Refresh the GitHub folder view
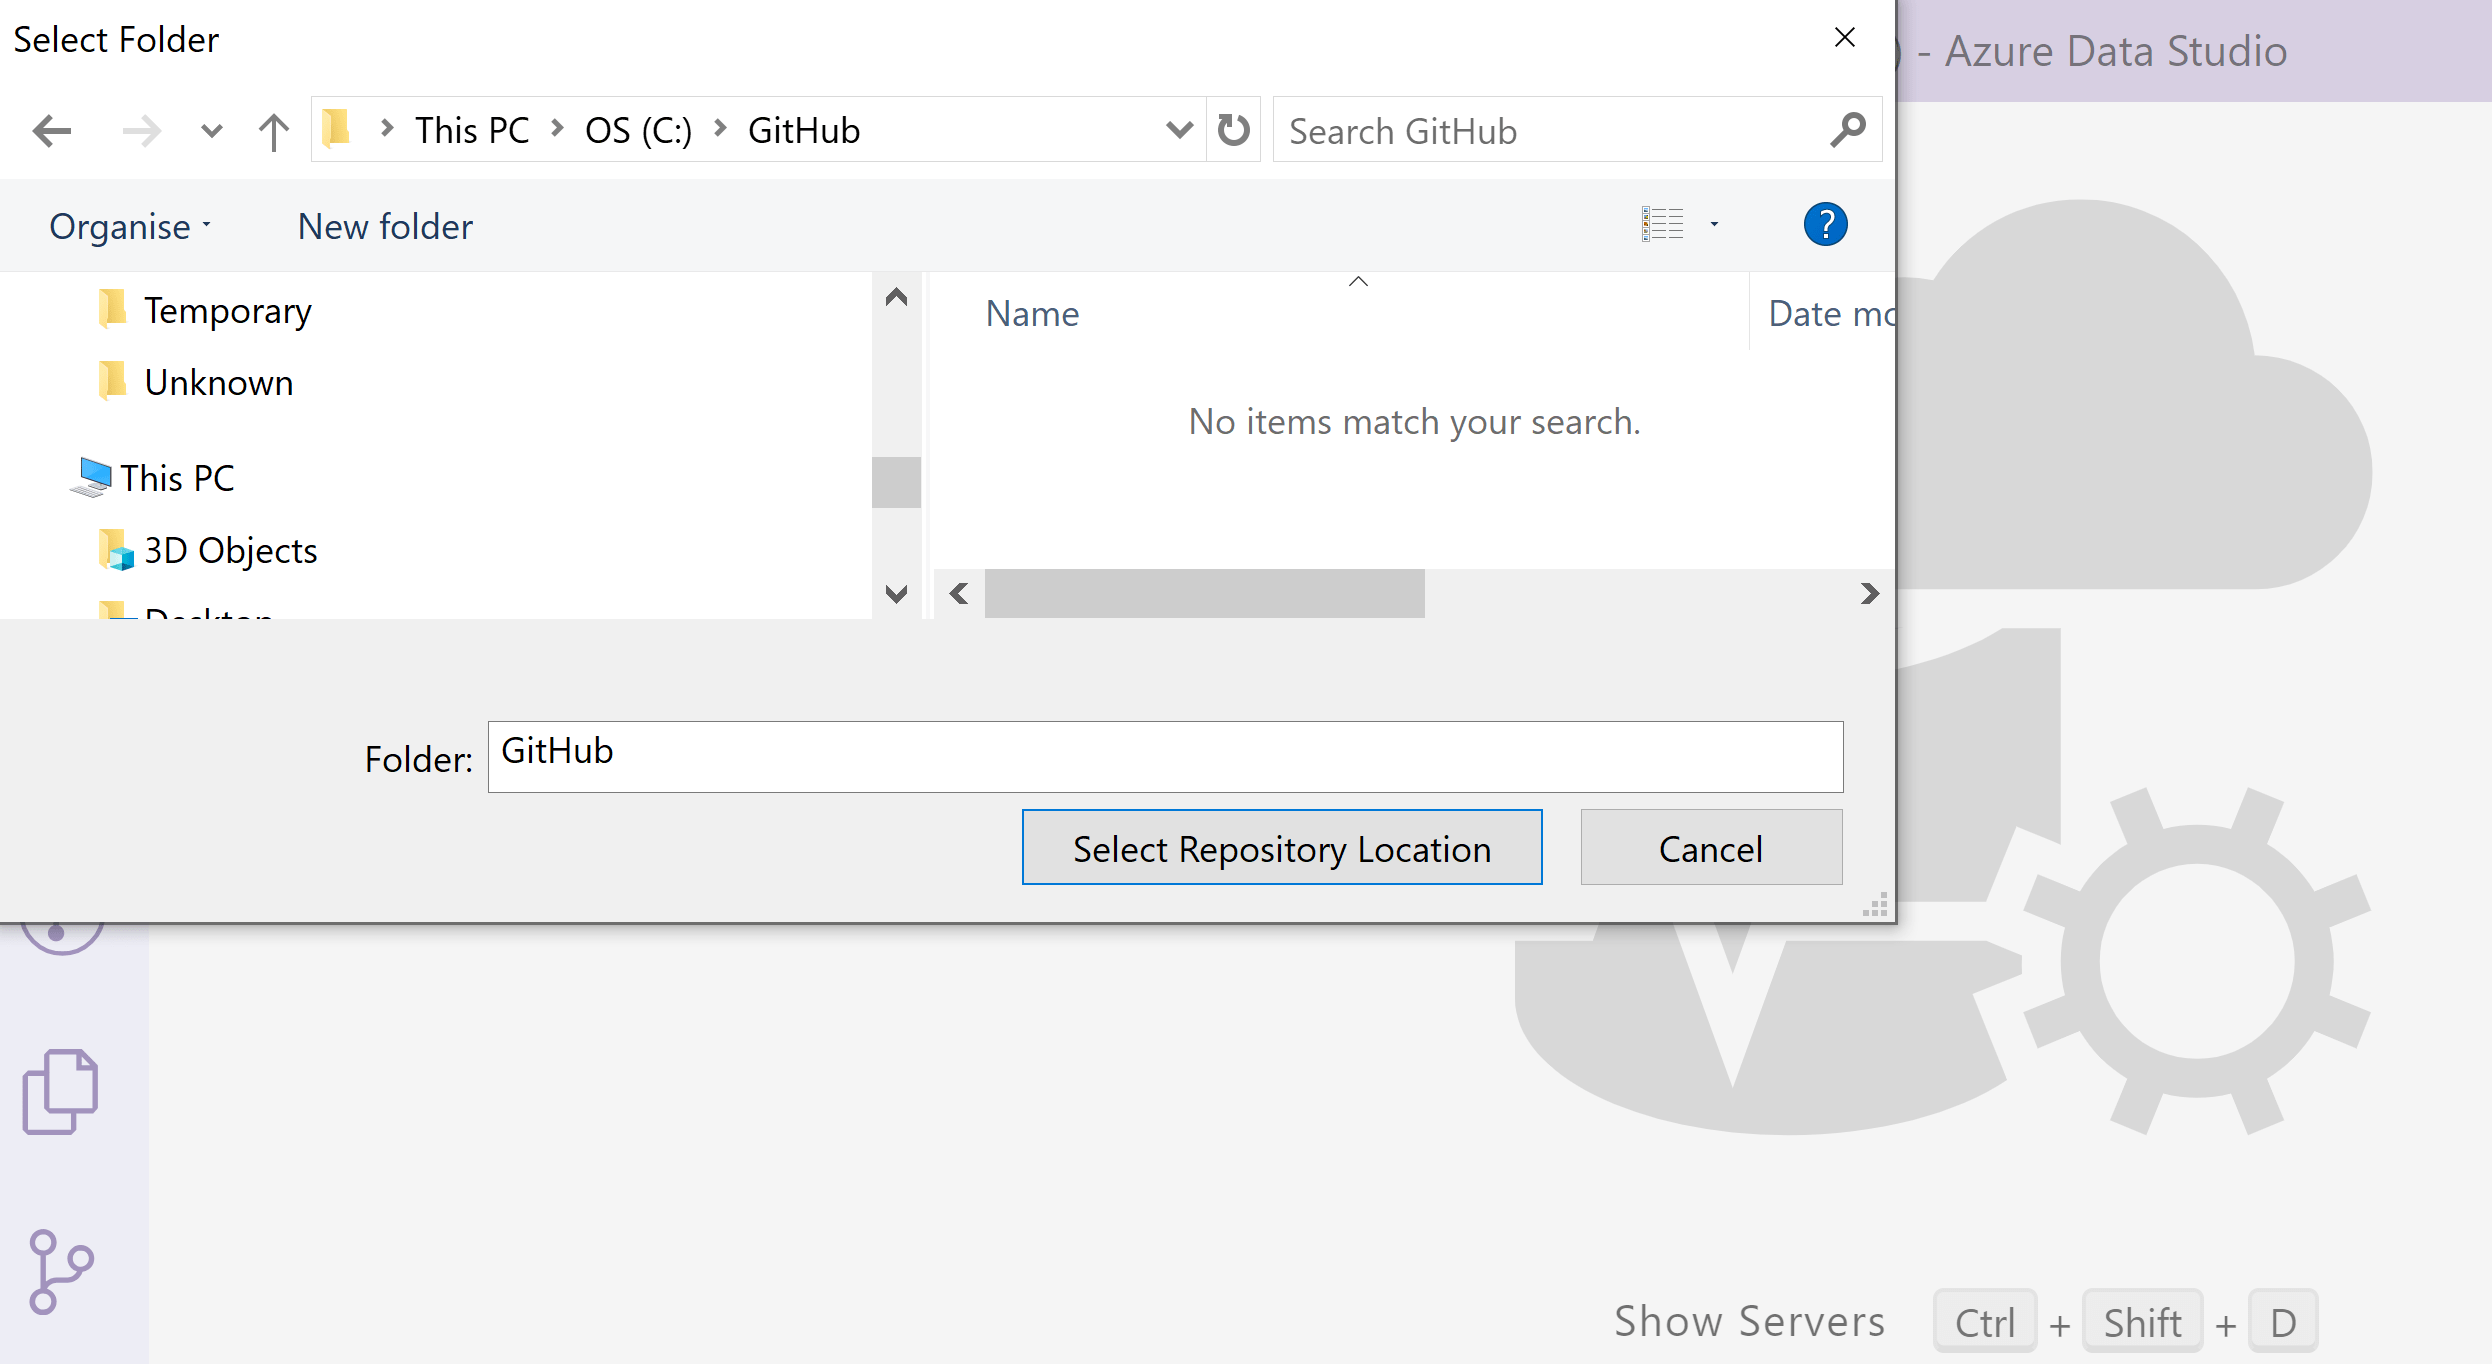The image size is (2492, 1364). 1234,130
